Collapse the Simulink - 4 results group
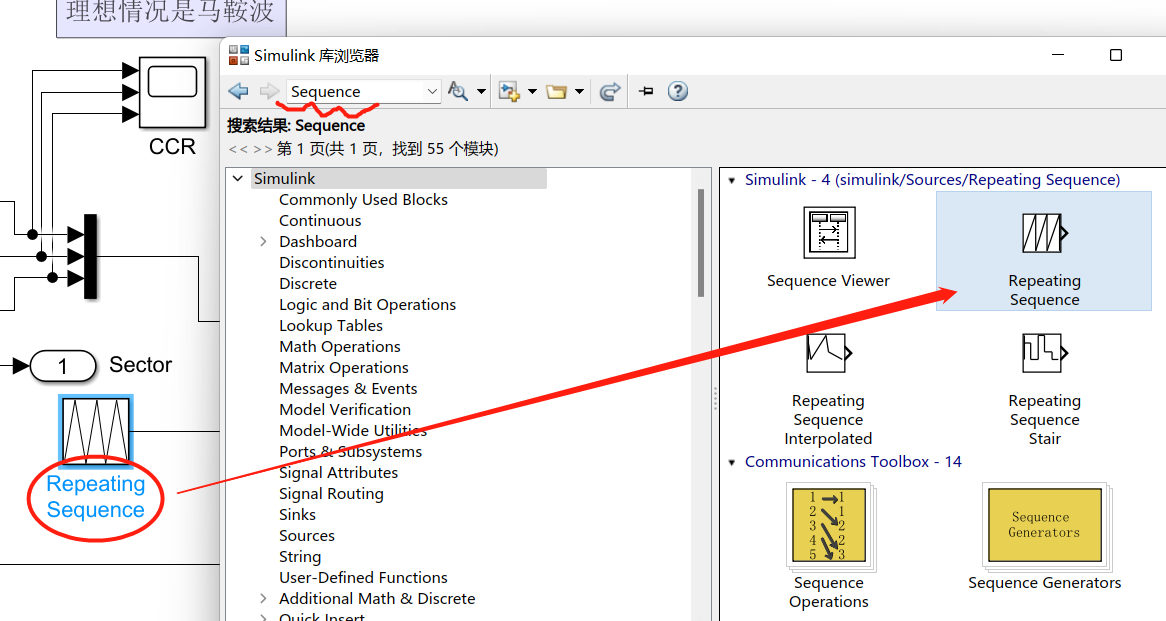1166x621 pixels. (732, 180)
